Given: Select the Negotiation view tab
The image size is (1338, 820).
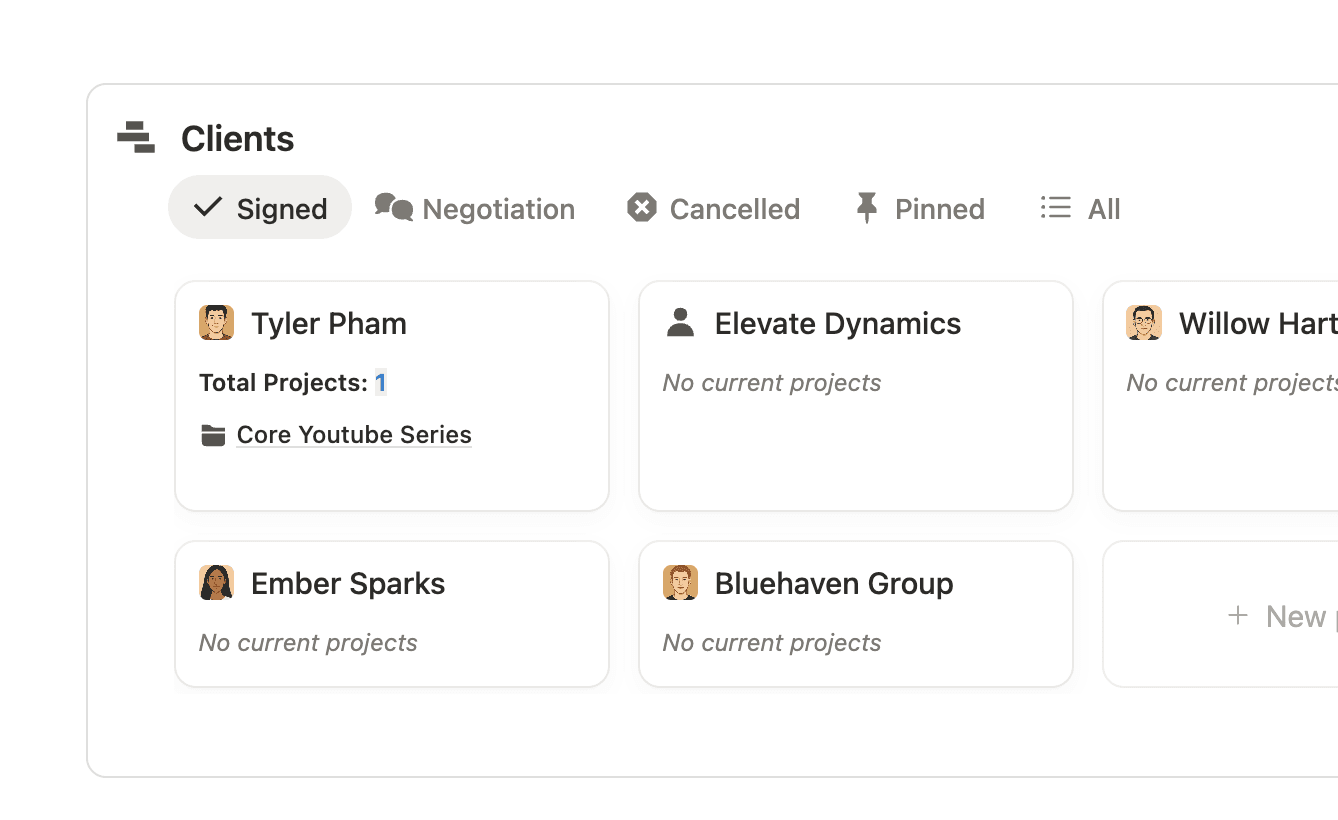Looking at the screenshot, I should [x=474, y=208].
